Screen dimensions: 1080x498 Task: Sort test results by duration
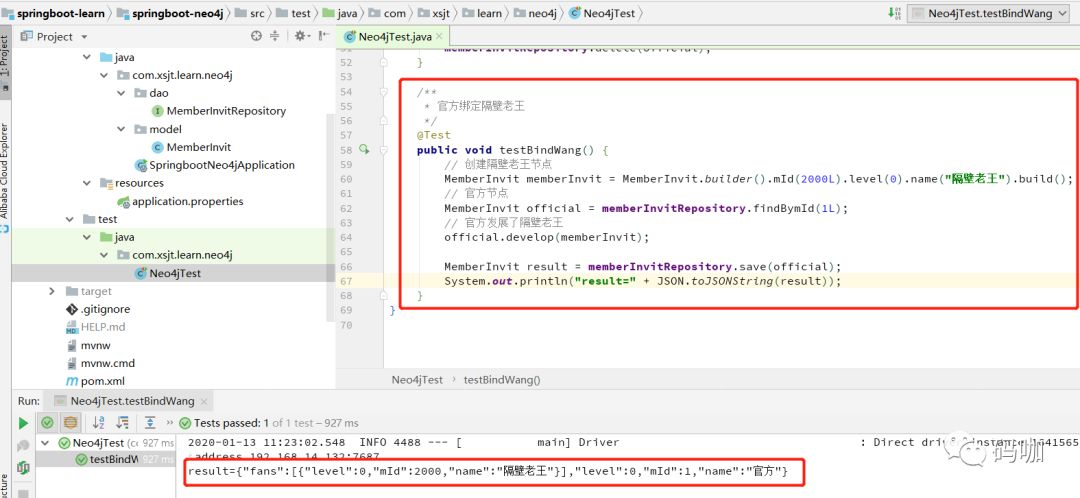pyautogui.click(x=123, y=423)
